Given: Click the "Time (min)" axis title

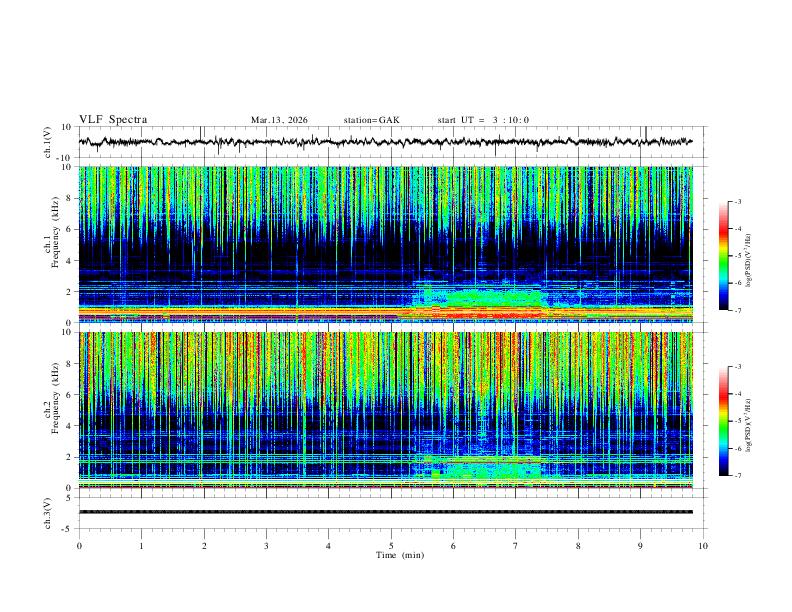Looking at the screenshot, I should click(x=400, y=555).
